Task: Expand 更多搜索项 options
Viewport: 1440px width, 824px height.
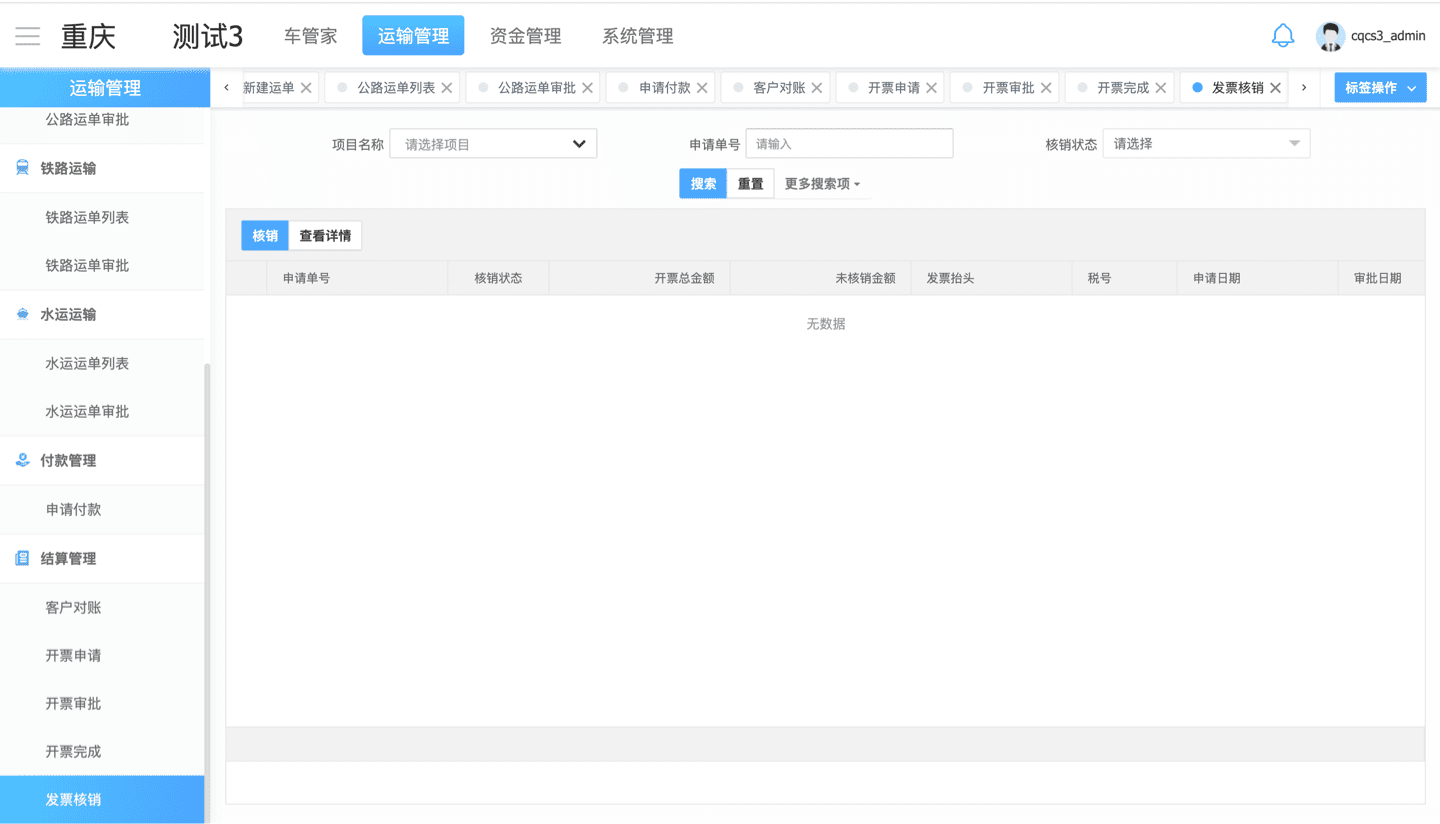Action: click(x=822, y=184)
